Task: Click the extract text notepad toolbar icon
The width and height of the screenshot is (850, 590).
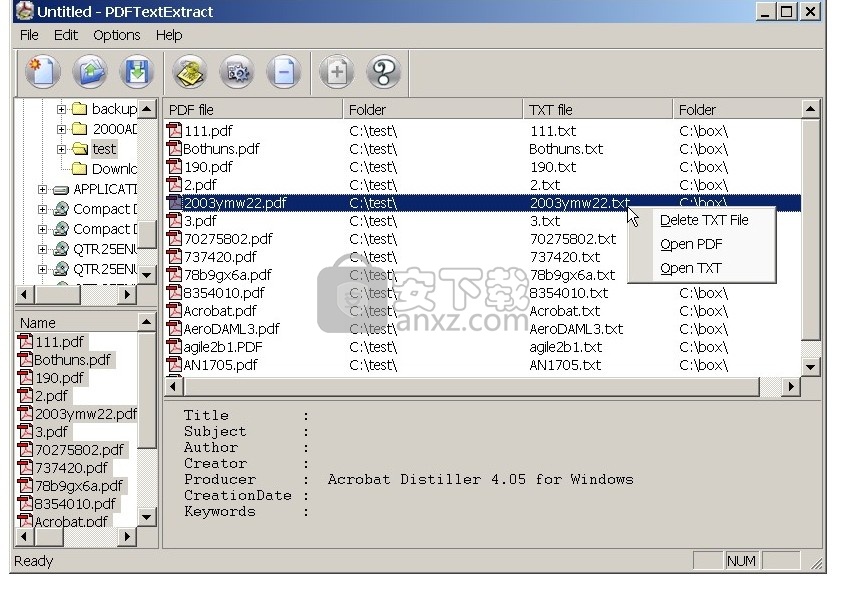Action: coord(190,72)
